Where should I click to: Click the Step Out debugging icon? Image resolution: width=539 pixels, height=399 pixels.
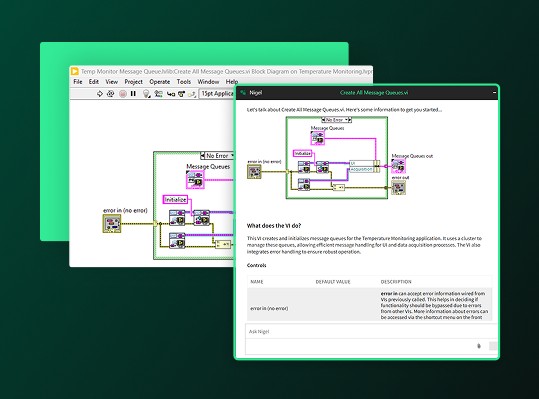[x=192, y=94]
